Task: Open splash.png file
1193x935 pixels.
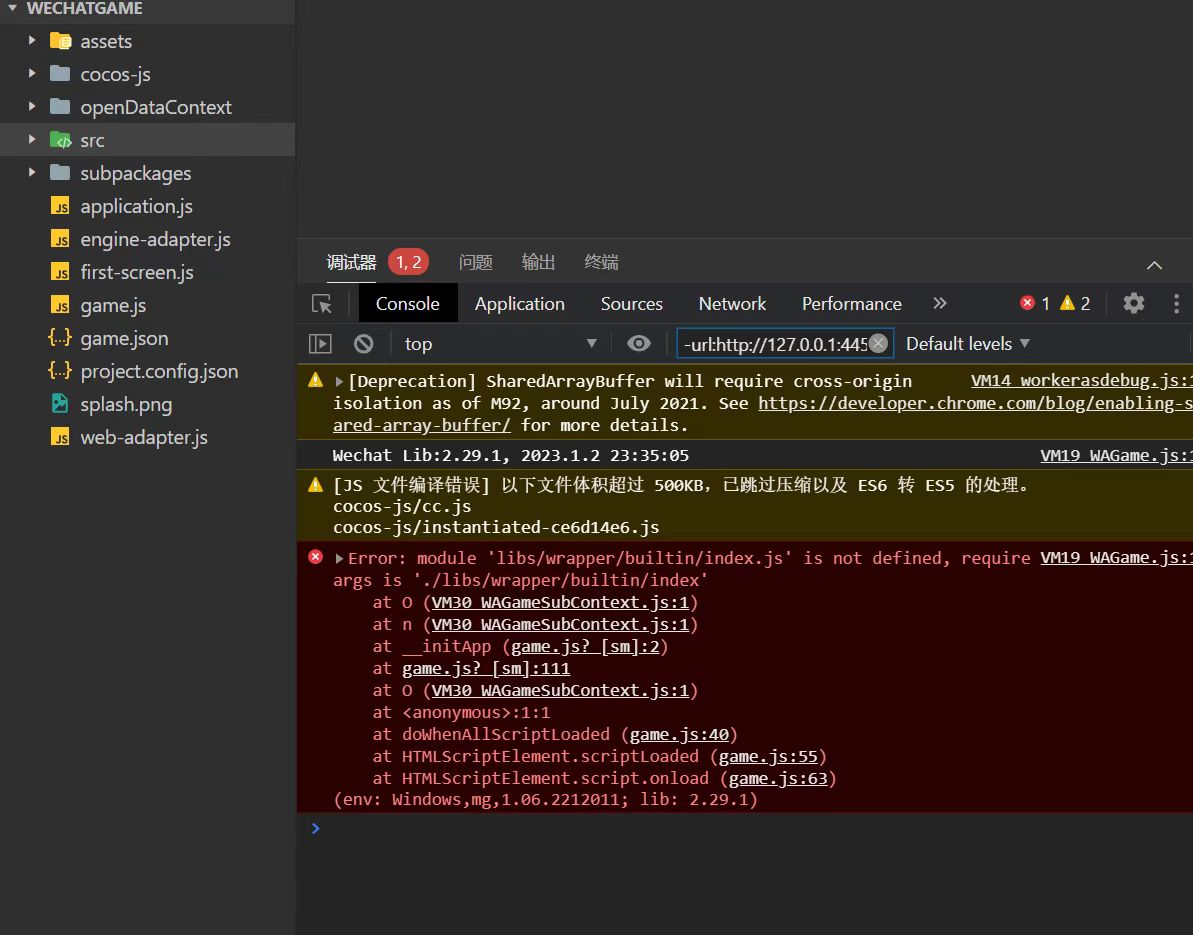Action: coord(126,404)
